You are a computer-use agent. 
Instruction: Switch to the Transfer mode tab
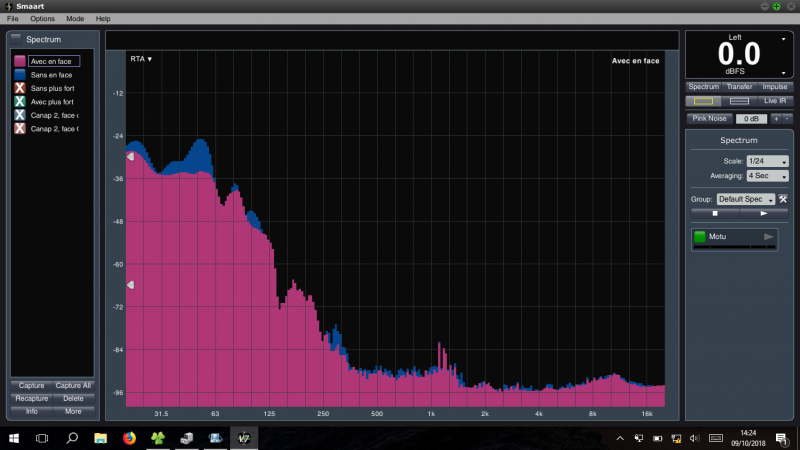click(740, 87)
